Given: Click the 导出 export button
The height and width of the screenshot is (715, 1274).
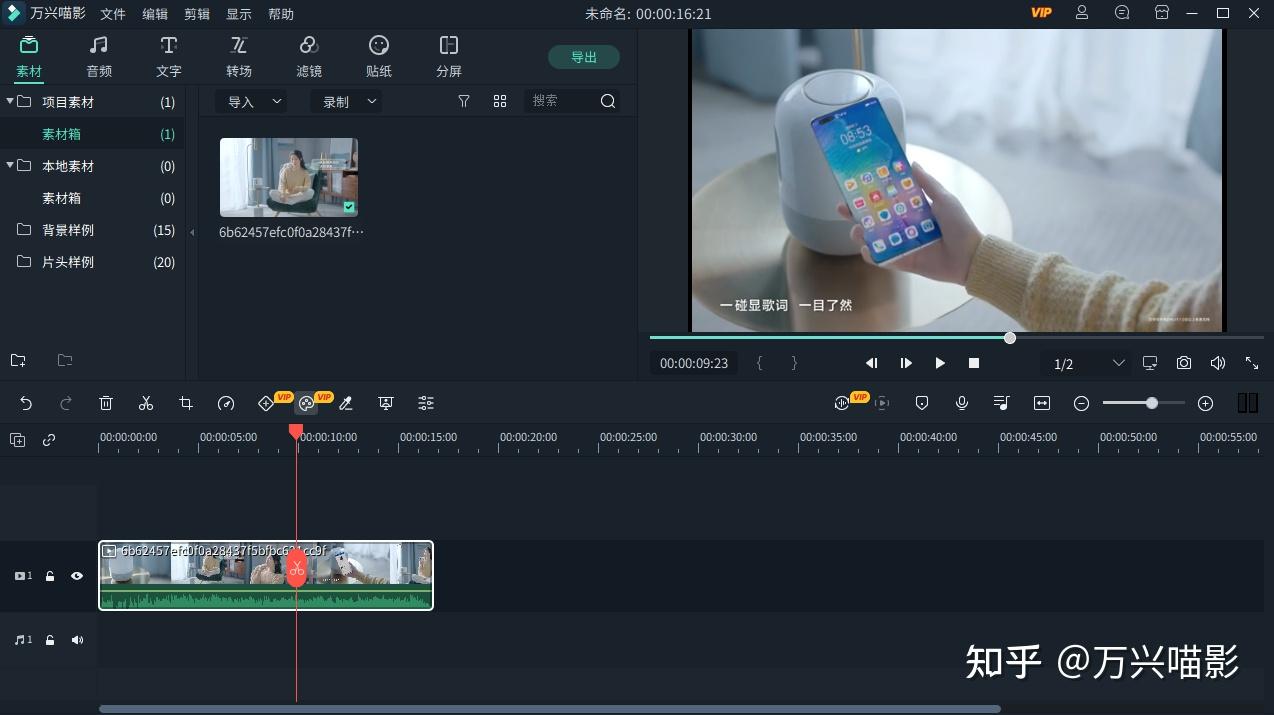Looking at the screenshot, I should point(584,57).
